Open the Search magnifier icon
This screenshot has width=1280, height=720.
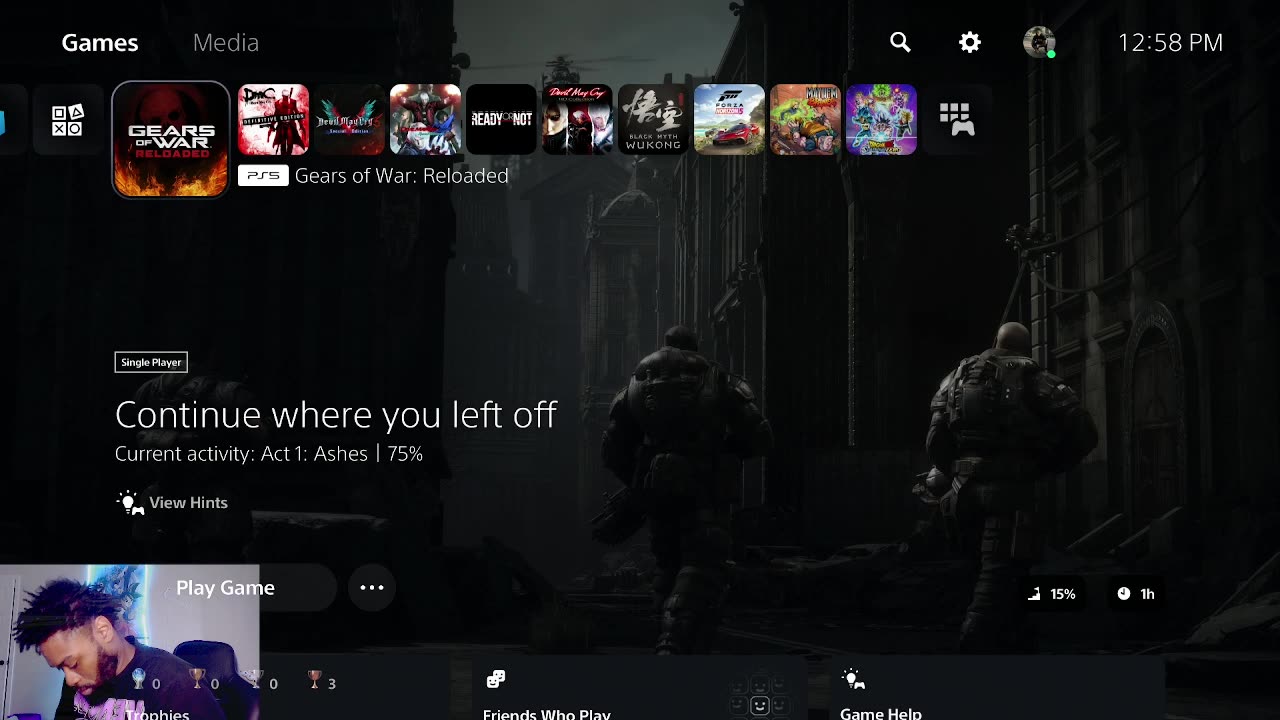click(900, 42)
